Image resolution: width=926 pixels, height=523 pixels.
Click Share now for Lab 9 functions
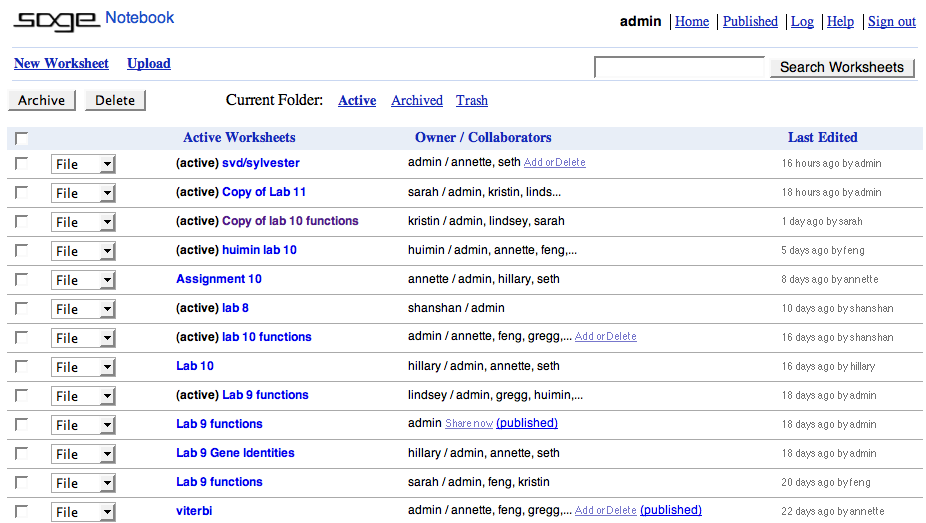[468, 424]
